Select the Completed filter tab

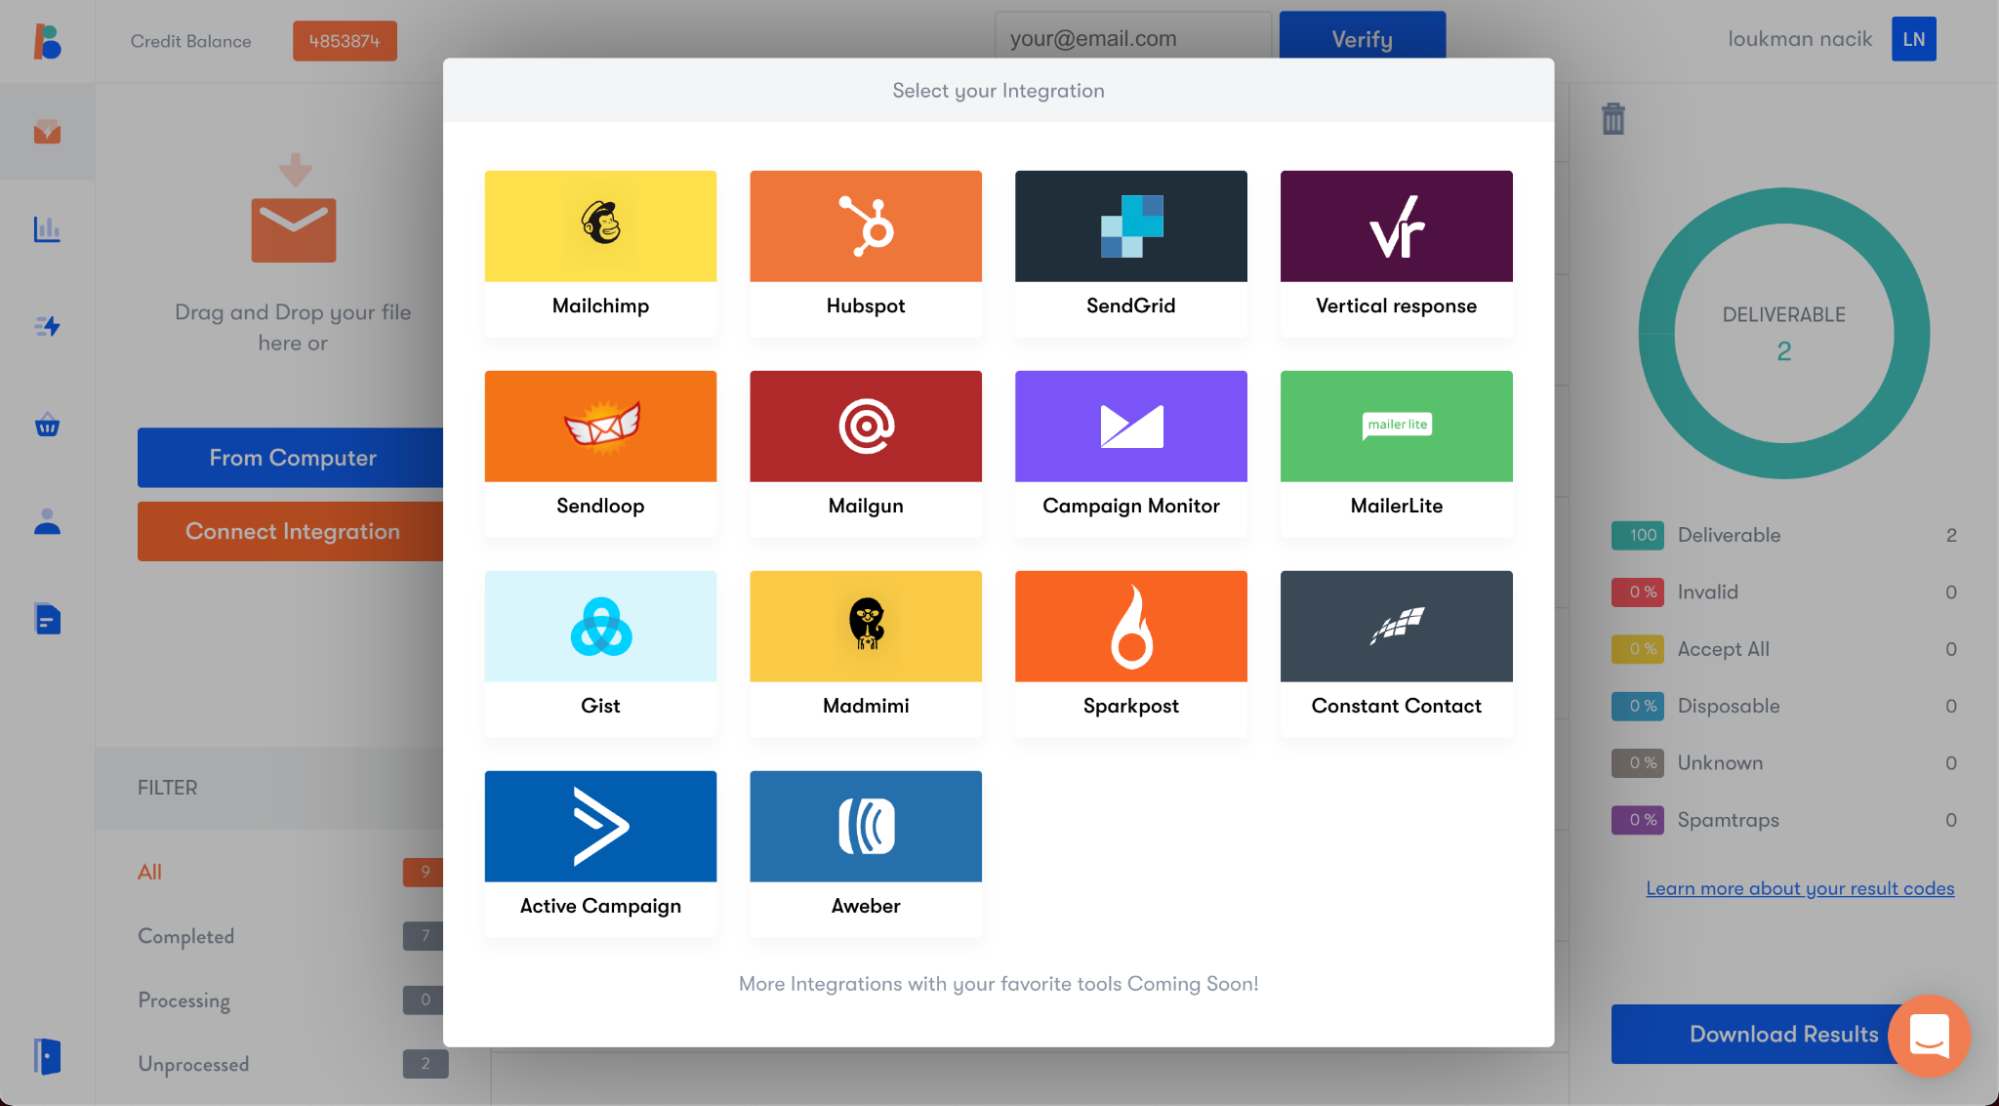coord(185,936)
